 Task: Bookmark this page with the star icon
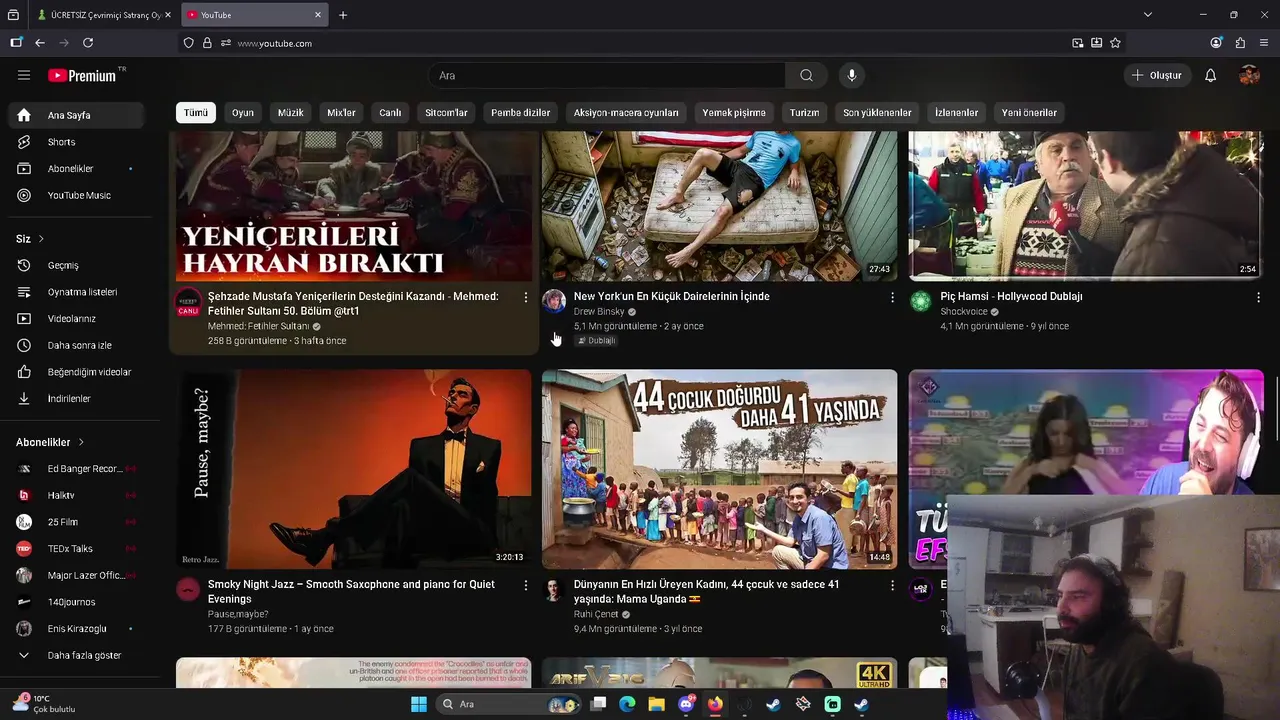(1115, 43)
